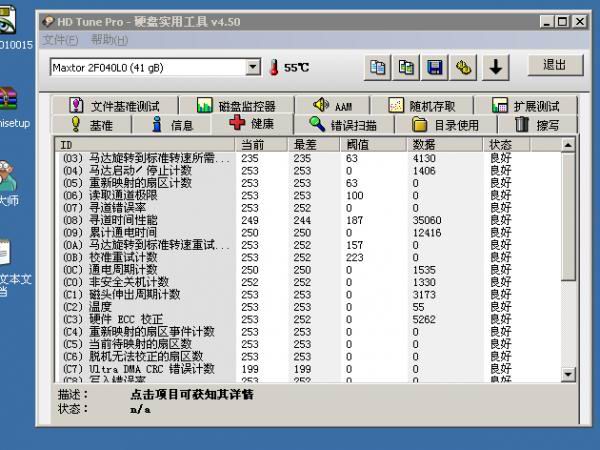Click the 最差 column header
The image size is (600, 450).
[313, 145]
